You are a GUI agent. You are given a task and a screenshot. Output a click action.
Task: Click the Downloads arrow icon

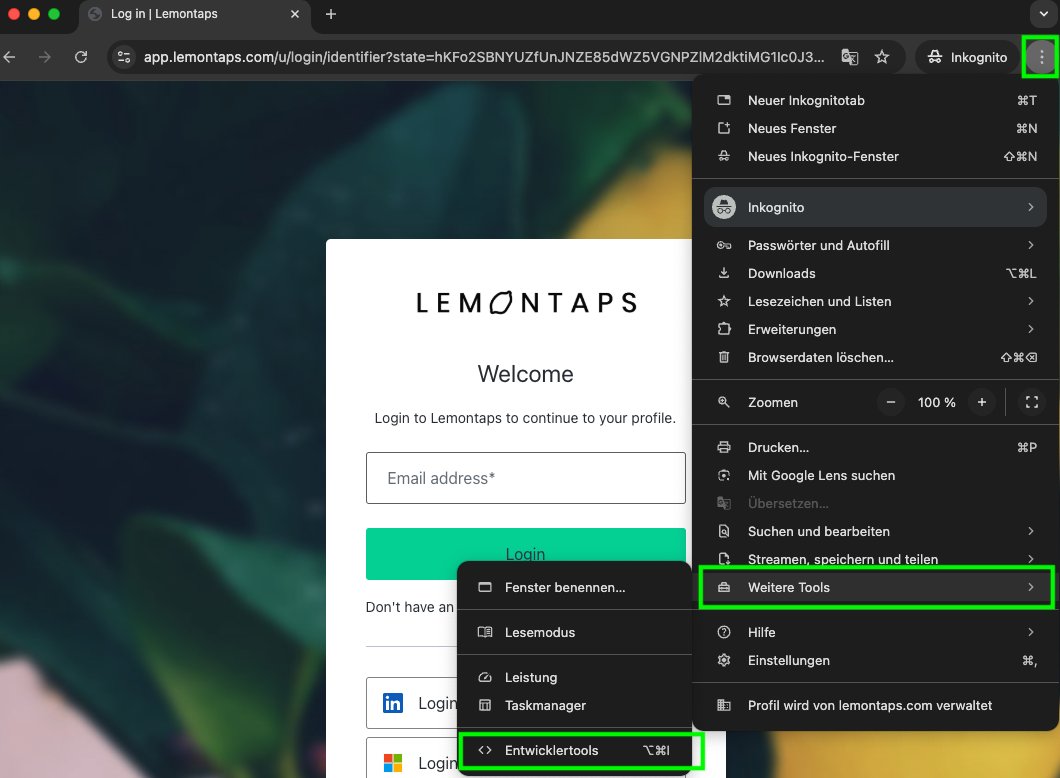[x=723, y=273]
